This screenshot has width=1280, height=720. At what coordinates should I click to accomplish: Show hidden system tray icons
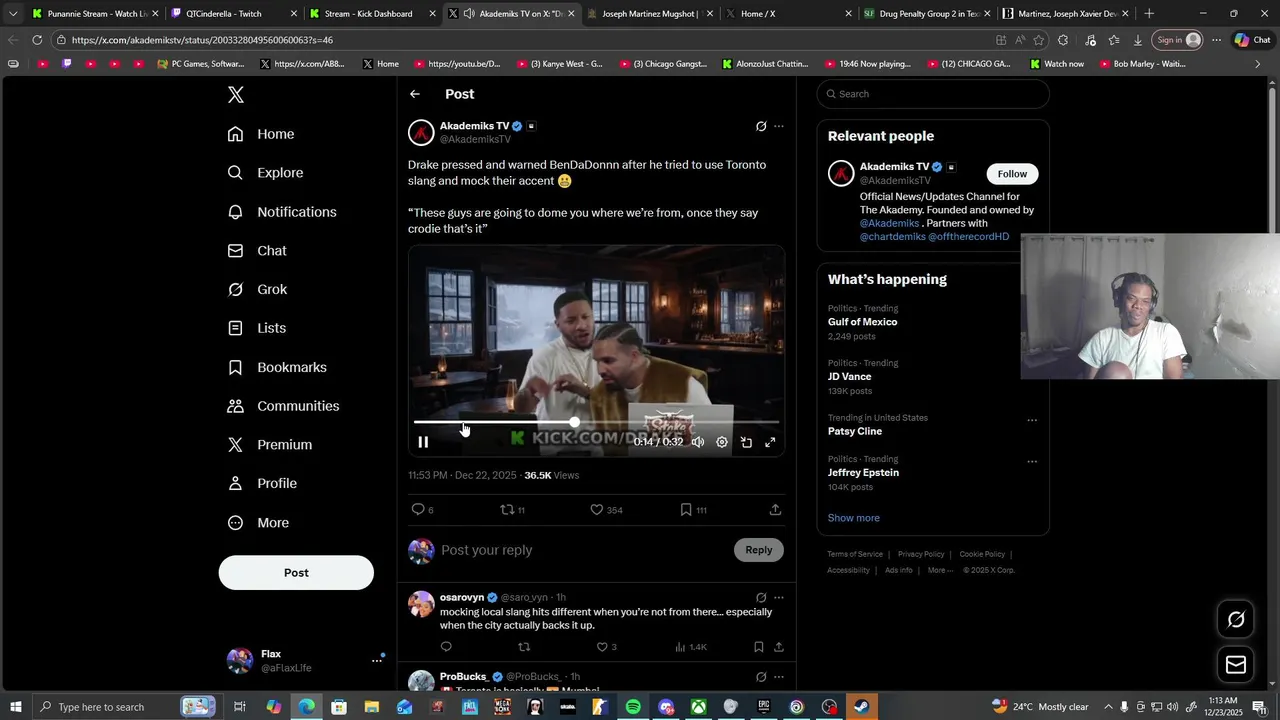[1108, 707]
